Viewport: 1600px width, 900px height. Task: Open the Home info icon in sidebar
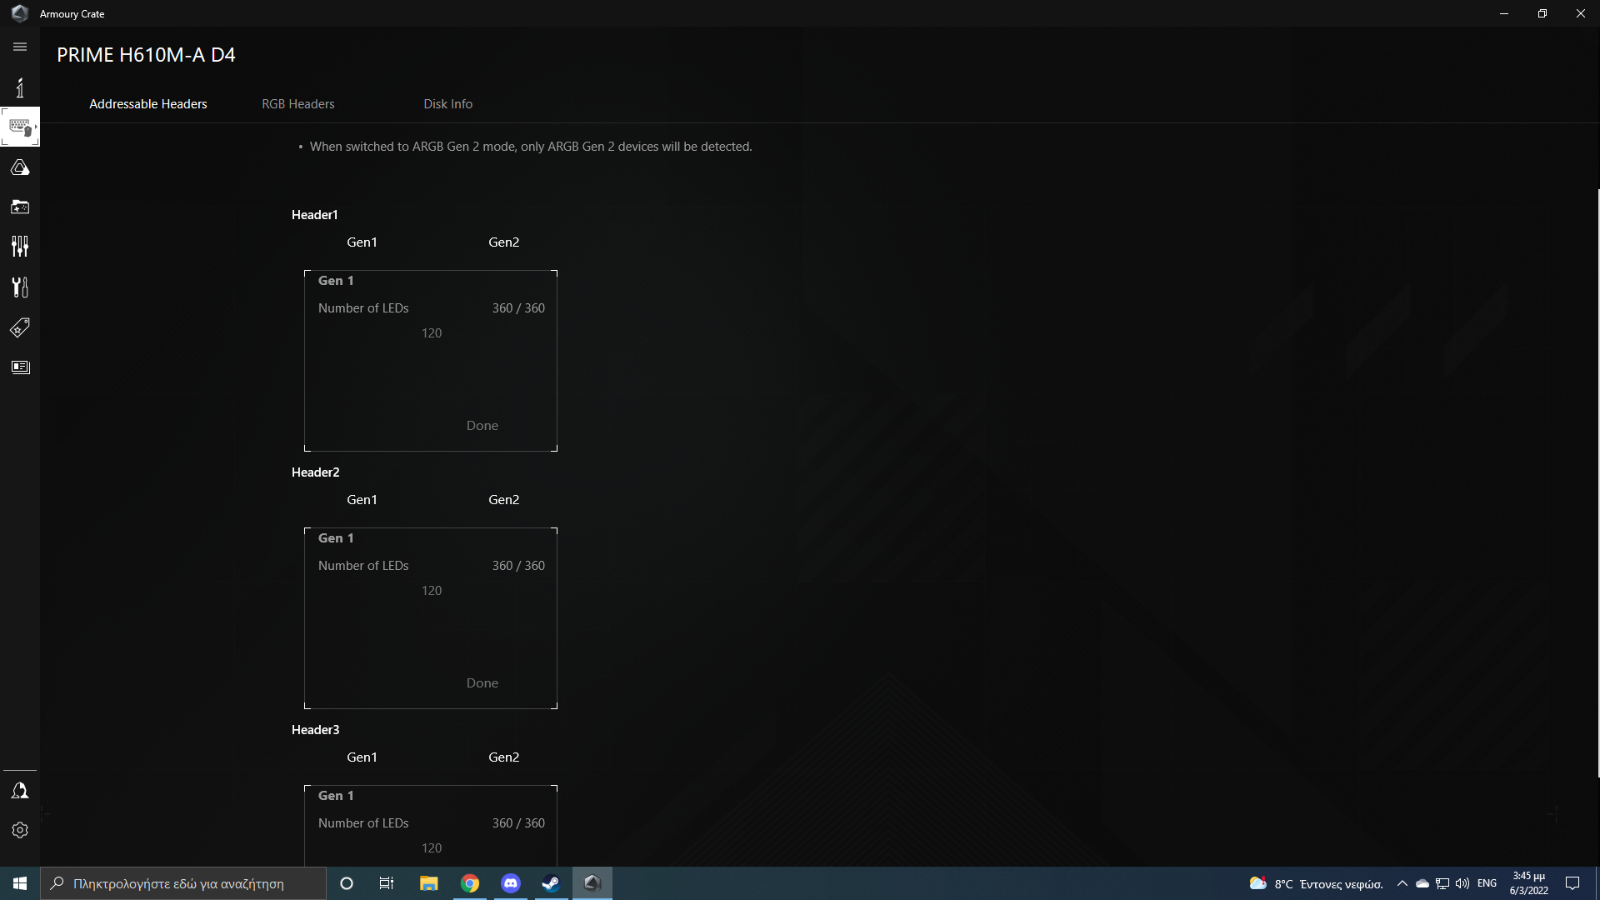[19, 87]
